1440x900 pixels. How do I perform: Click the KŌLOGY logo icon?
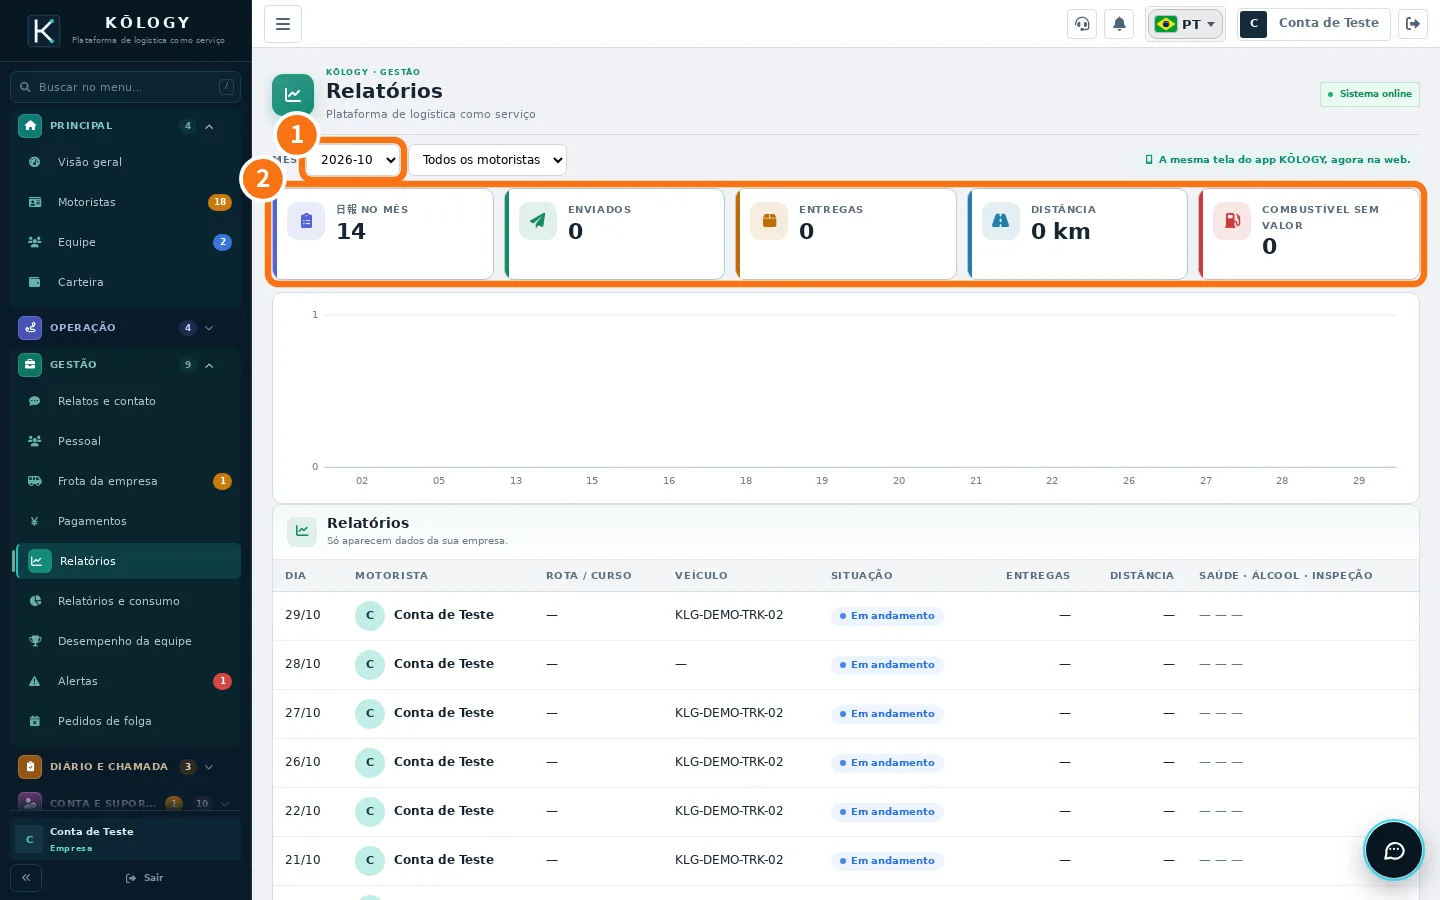[44, 31]
